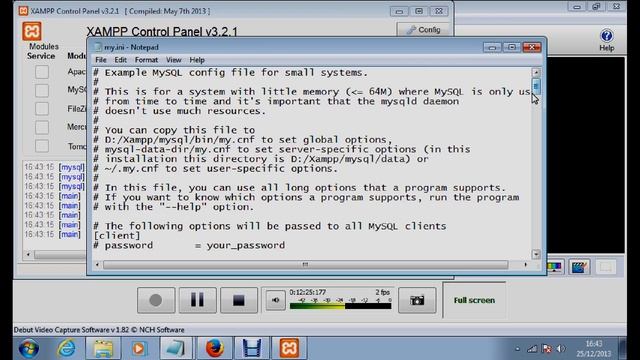Open the Help menu in Notepad
Screen dimensions: 640x360
197,60
